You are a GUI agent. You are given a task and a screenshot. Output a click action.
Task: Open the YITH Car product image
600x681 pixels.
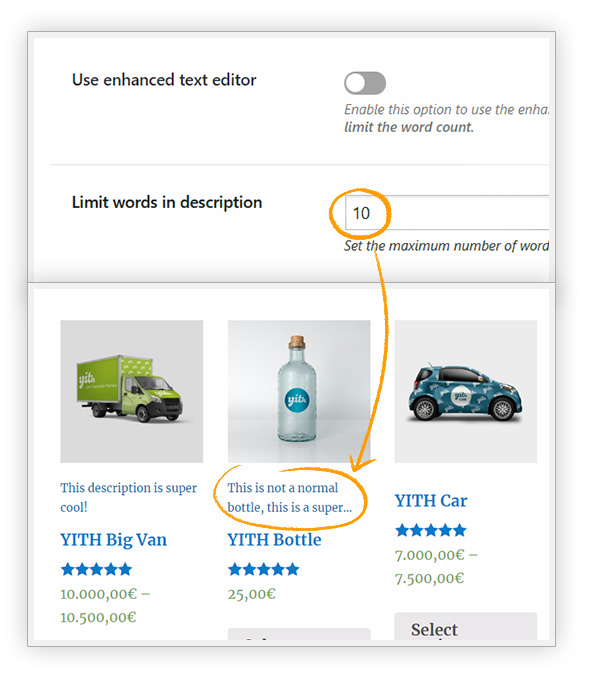[466, 391]
